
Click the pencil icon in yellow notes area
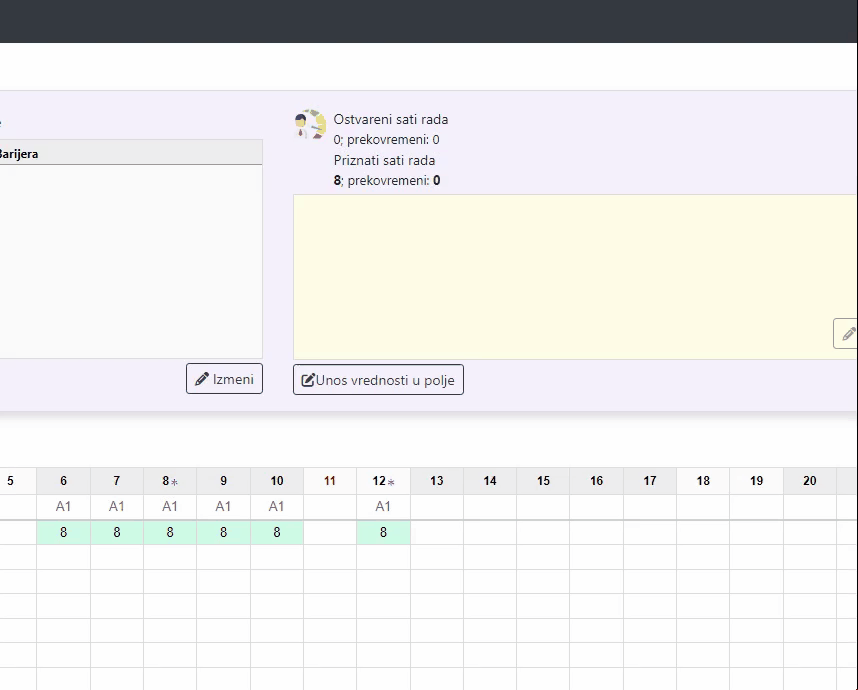847,334
